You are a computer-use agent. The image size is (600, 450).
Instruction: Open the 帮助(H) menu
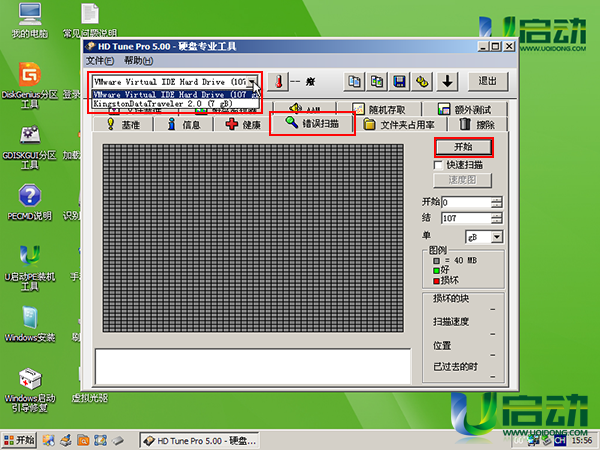(x=139, y=61)
